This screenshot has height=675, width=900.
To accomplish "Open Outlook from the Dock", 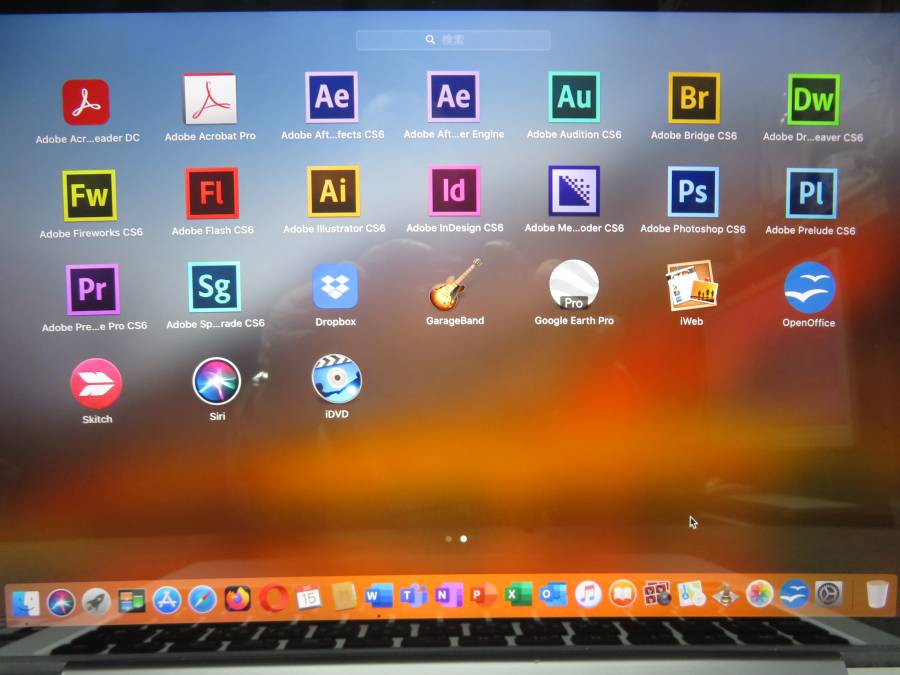I will (553, 594).
